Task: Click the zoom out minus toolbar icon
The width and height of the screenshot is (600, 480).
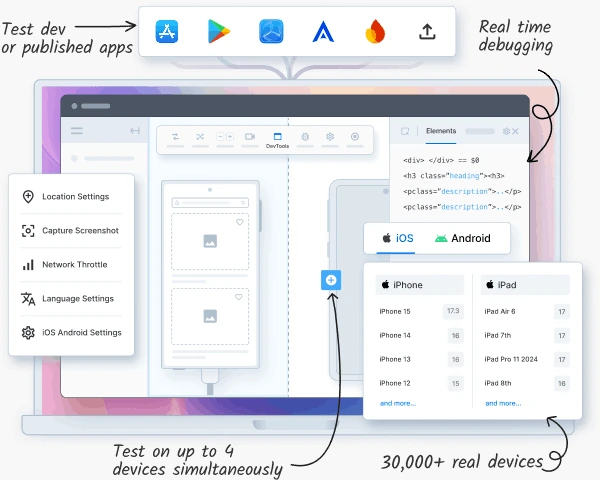Action: pos(220,137)
